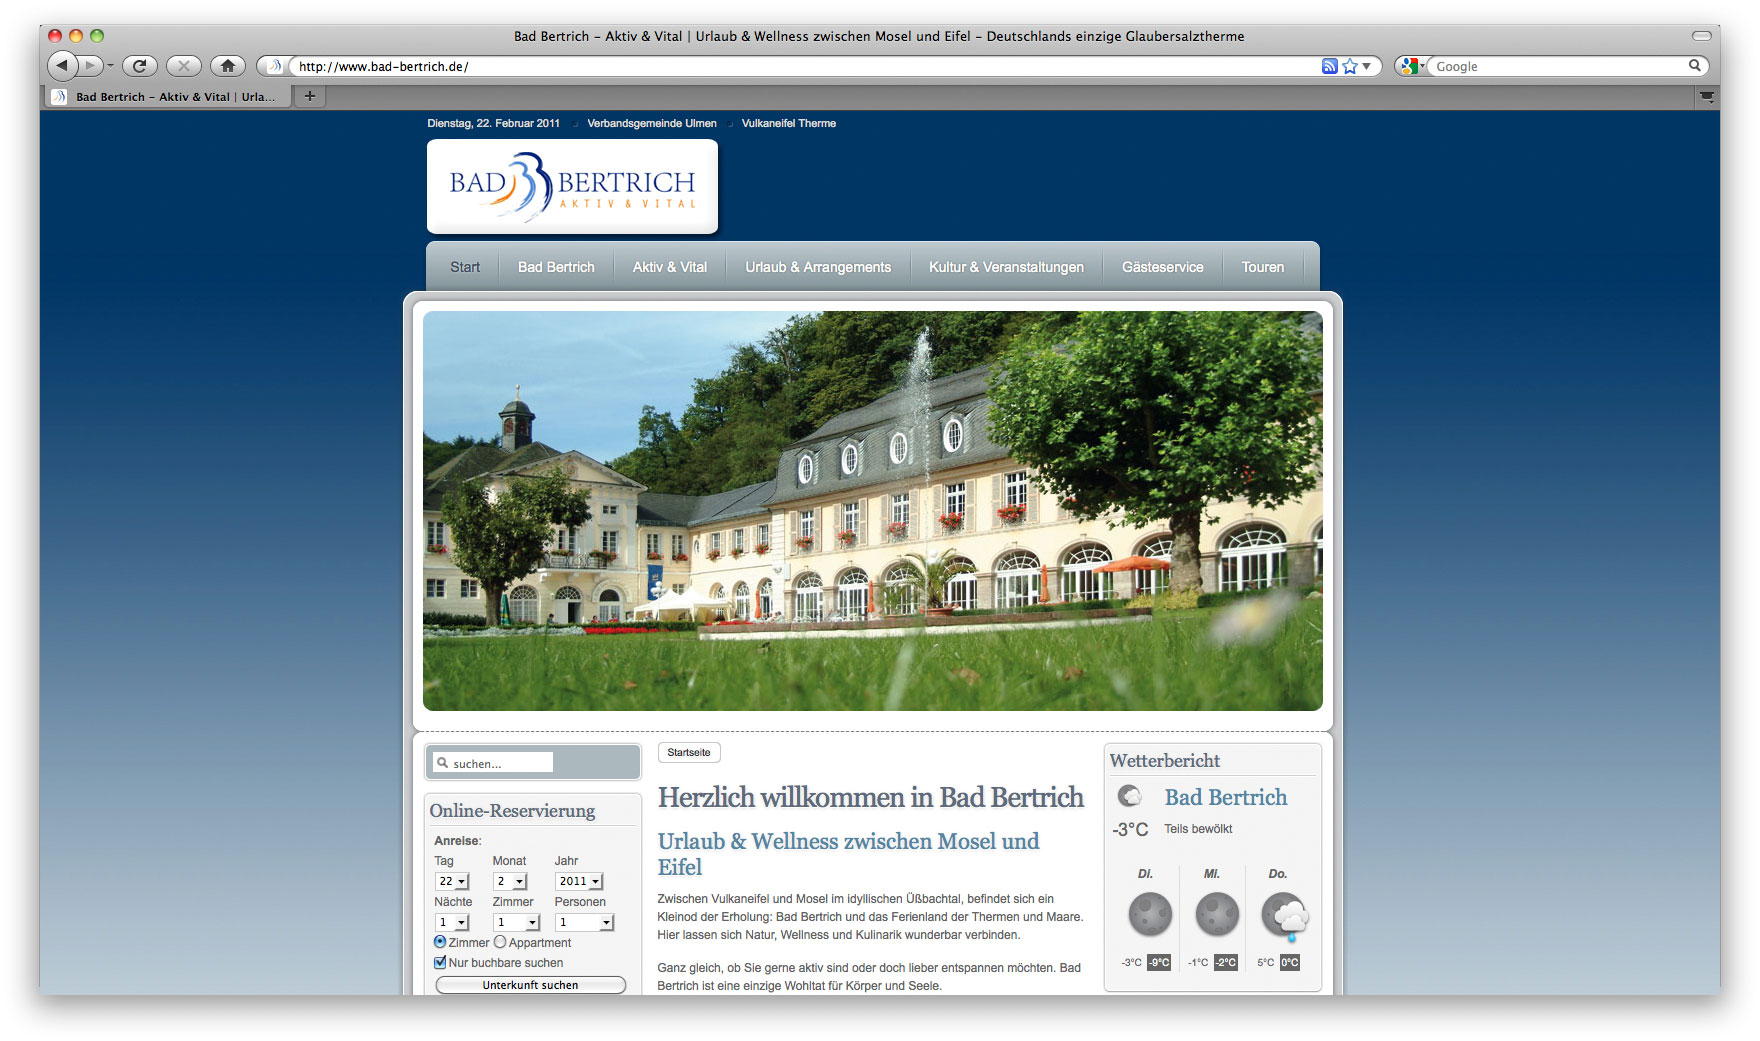Click the Unterkunft suchen button
Viewport: 1760px width, 1041px height.
click(x=530, y=985)
